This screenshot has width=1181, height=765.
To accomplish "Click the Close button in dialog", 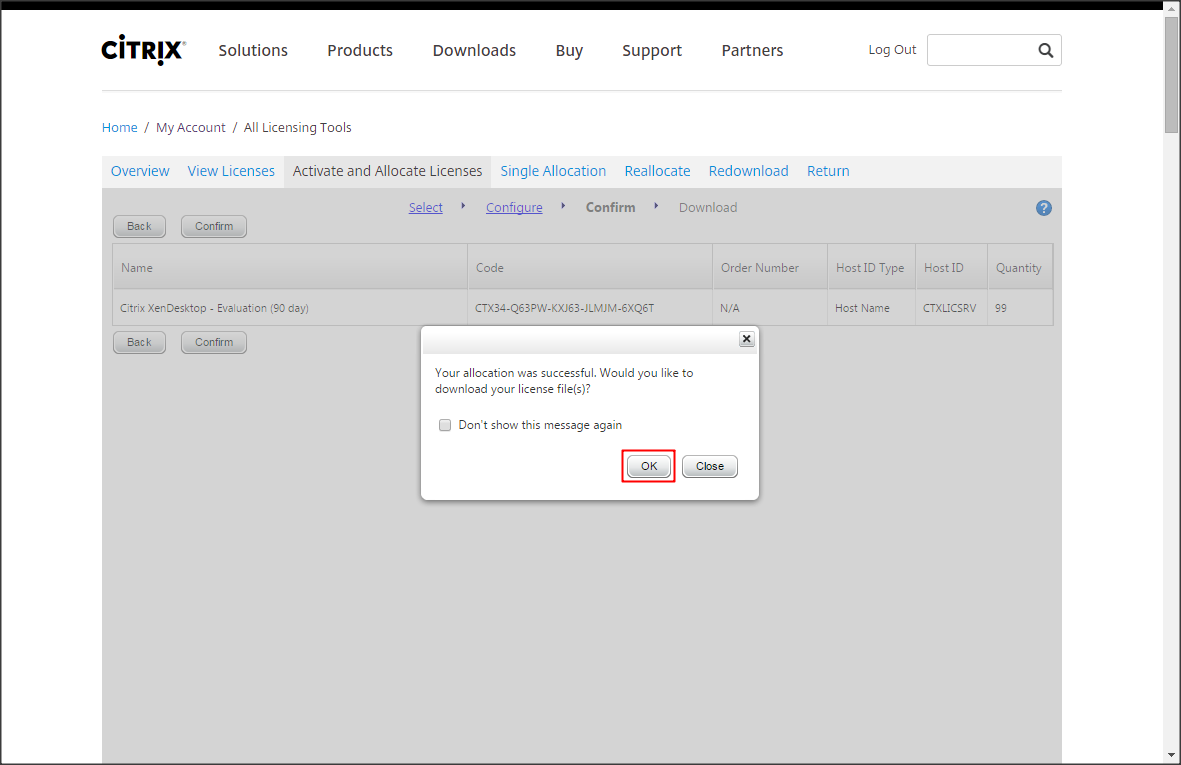I will [x=709, y=466].
